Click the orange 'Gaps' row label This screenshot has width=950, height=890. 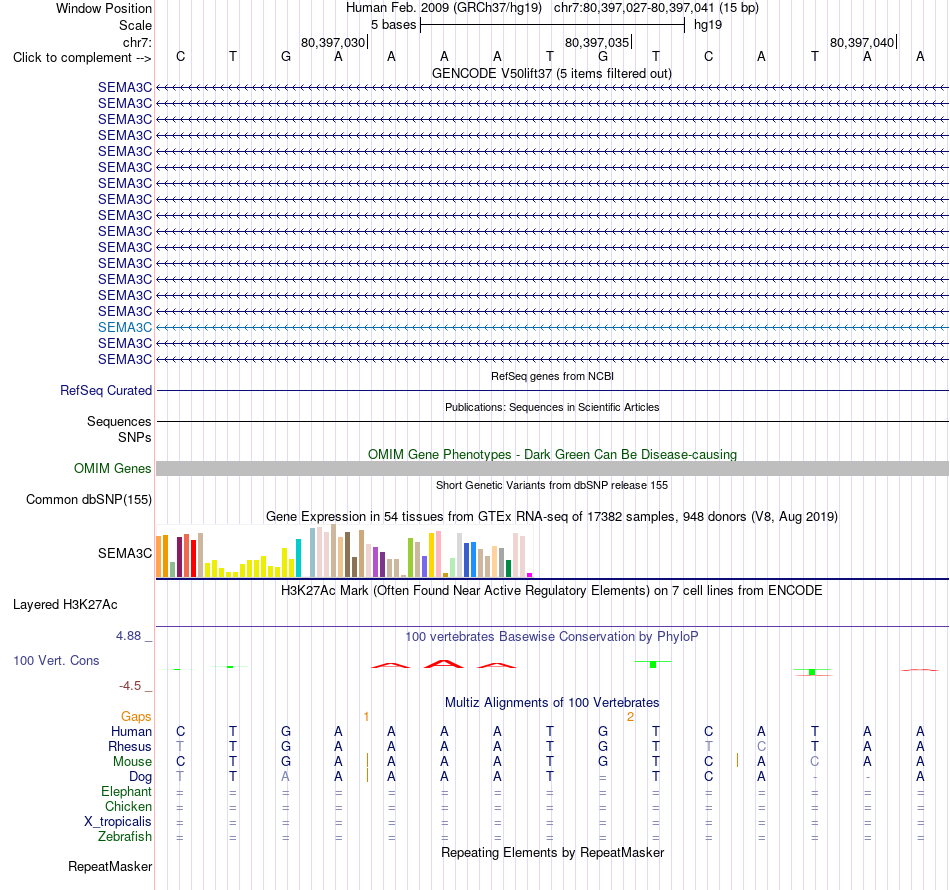point(136,717)
